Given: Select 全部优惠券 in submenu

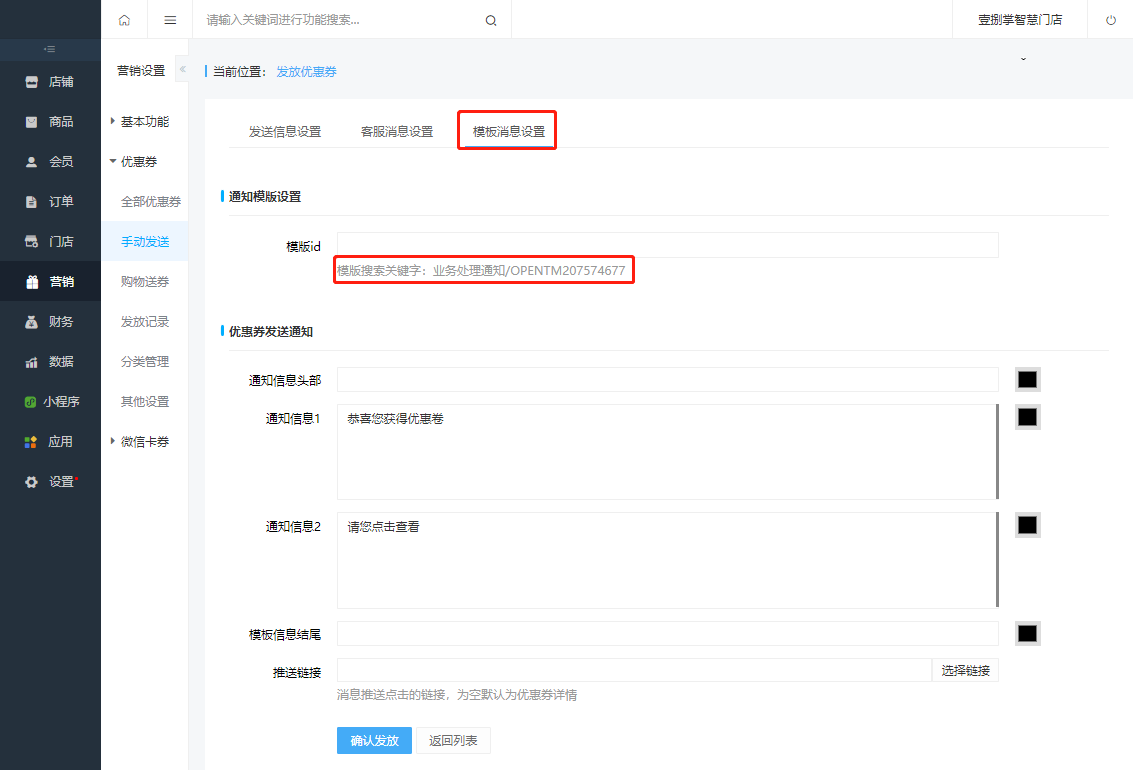Looking at the screenshot, I should click(151, 202).
